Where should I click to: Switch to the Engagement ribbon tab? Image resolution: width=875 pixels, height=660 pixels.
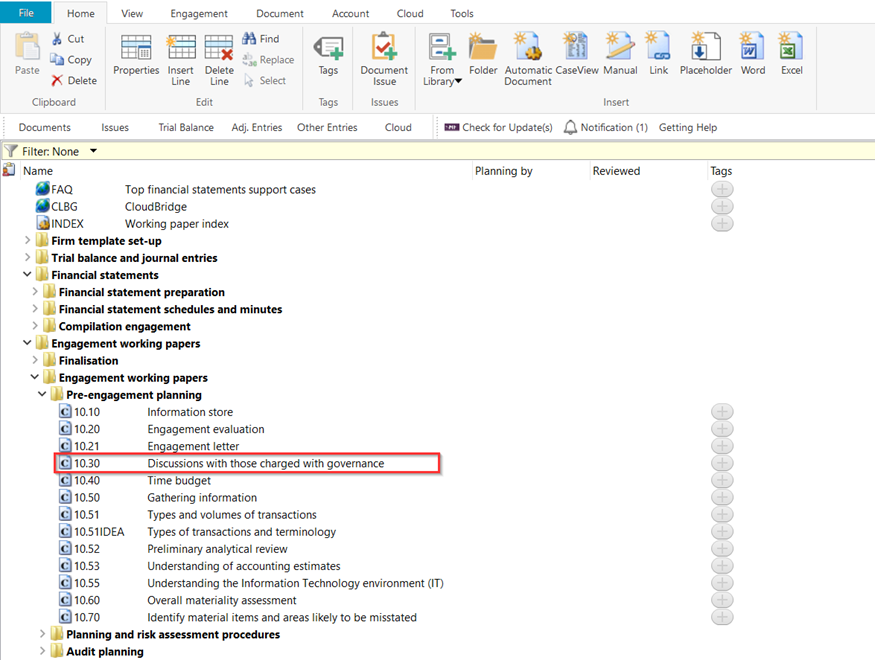pos(198,14)
